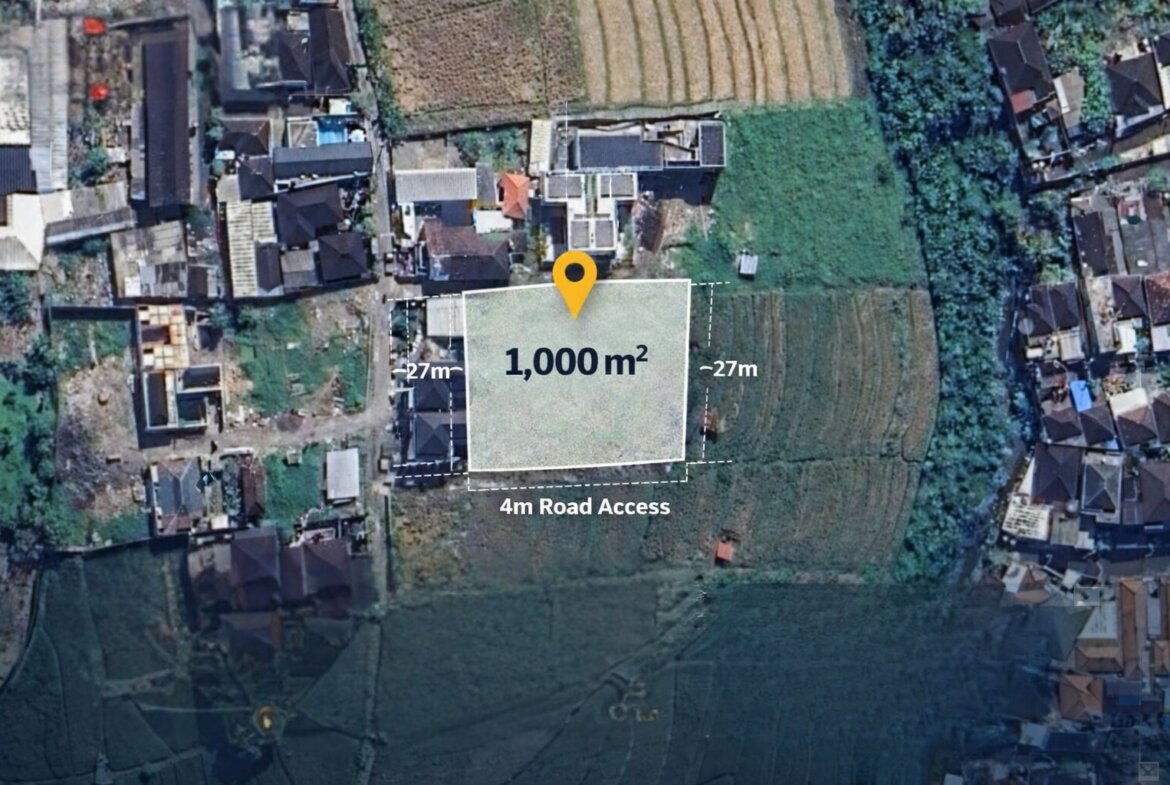This screenshot has height=785, width=1170.
Task: Click the small hut on the plot's right edge
Action: tap(710, 422)
